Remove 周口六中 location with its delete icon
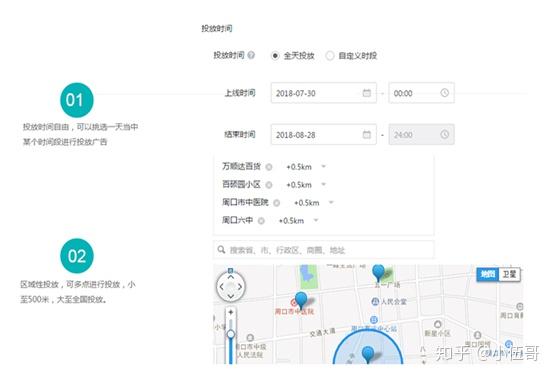The image size is (554, 377). [261, 221]
